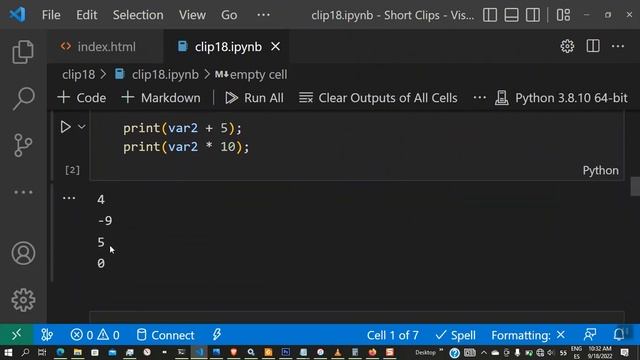Select the Python 3.8.10 64-bit kernel
640x360 pixels.
pos(561,98)
